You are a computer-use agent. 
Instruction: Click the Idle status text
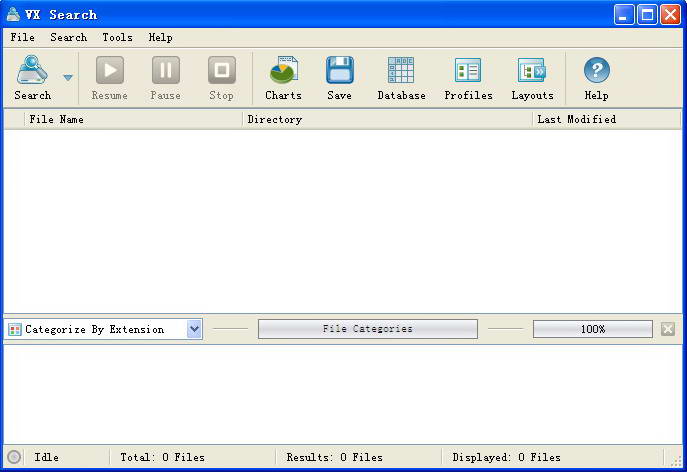(46, 457)
